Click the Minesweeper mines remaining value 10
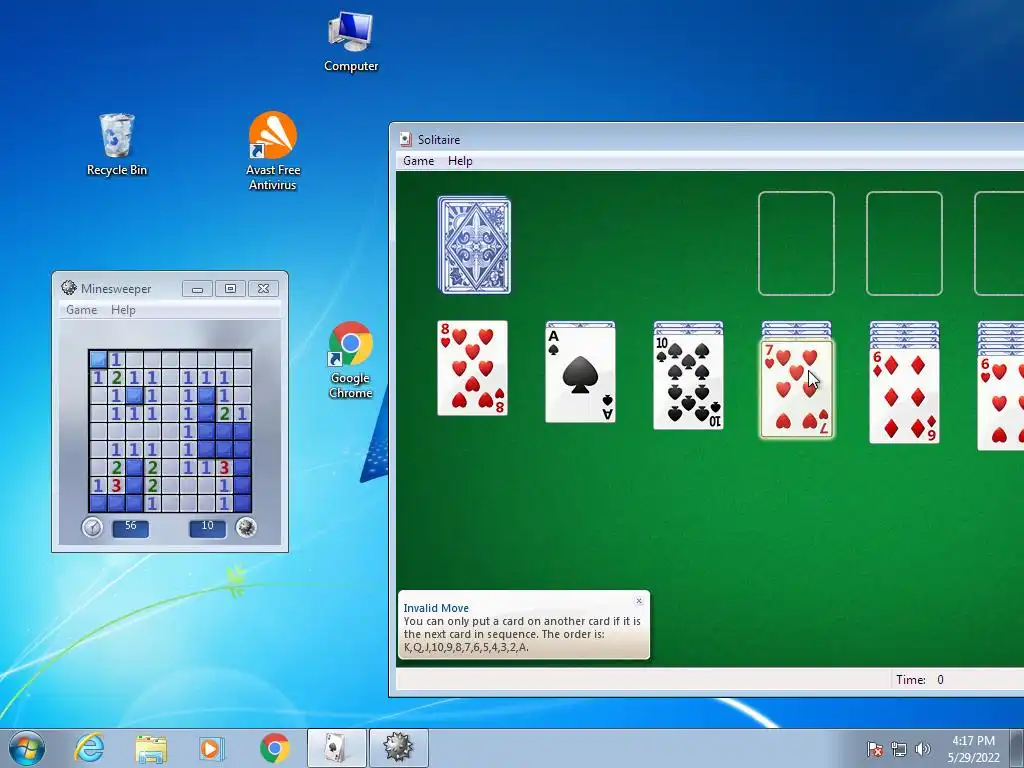Screen dimensions: 1024x768 [x=207, y=528]
